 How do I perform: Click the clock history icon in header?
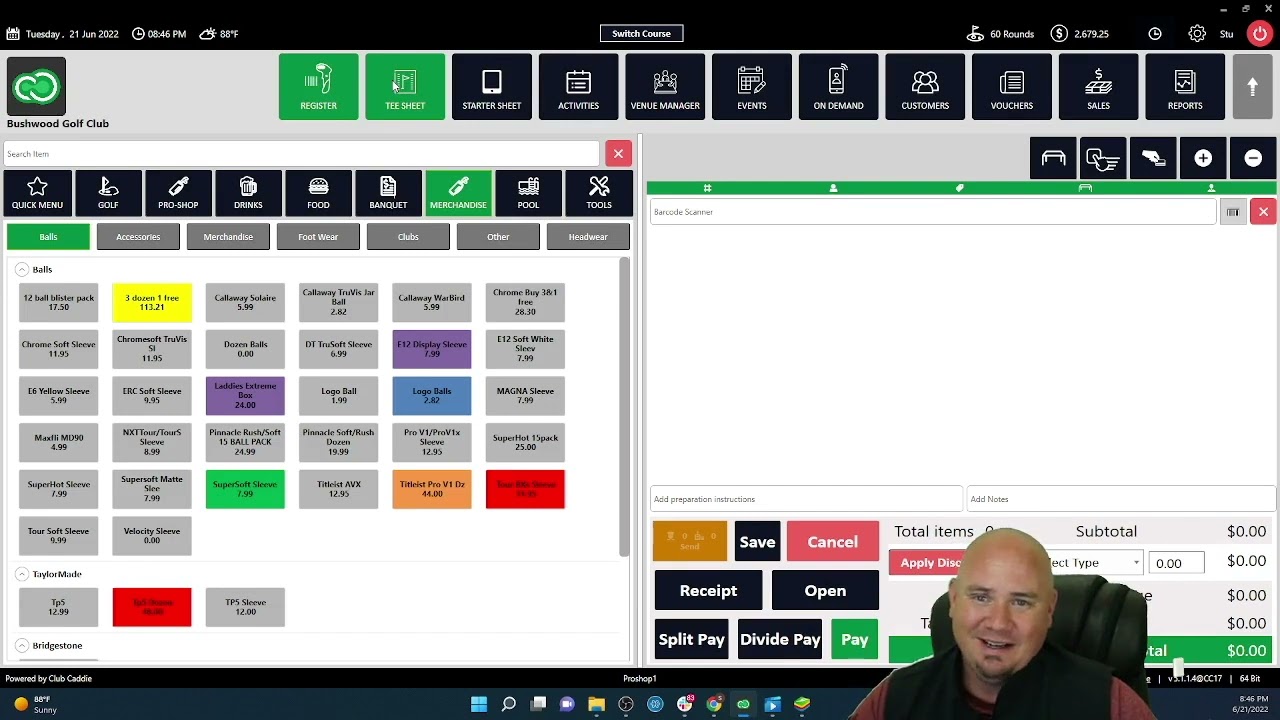(x=1155, y=34)
